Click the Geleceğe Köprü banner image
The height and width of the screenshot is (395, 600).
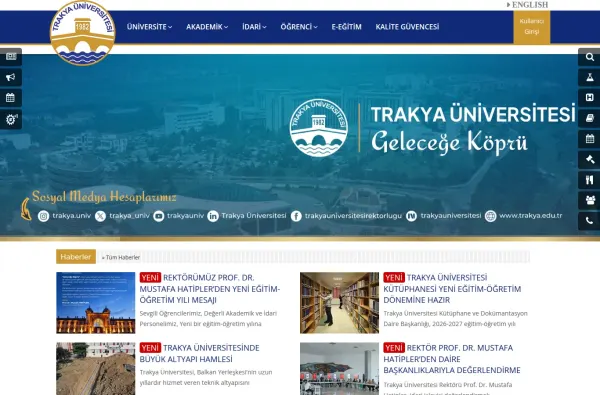300,144
